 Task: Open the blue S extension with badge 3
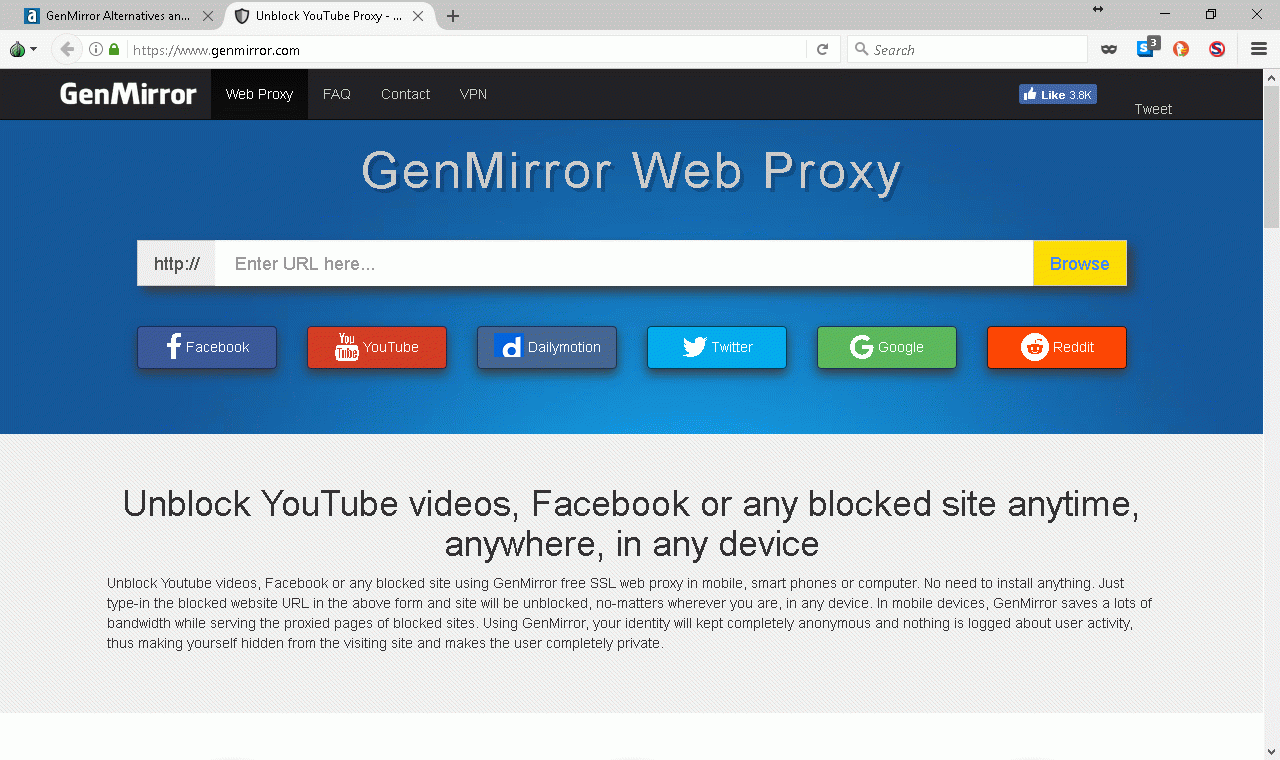pyautogui.click(x=1147, y=48)
